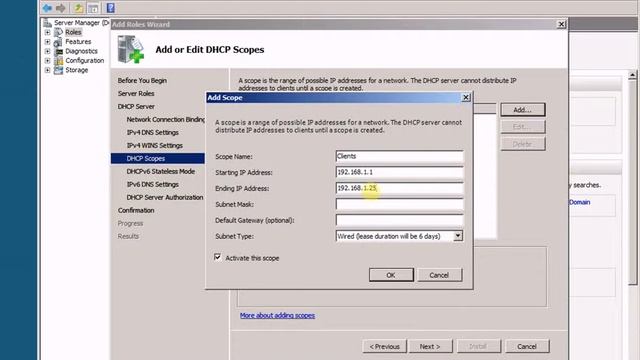The width and height of the screenshot is (640, 360).
Task: Open the Subnet Type dropdown
Action: pos(458,236)
